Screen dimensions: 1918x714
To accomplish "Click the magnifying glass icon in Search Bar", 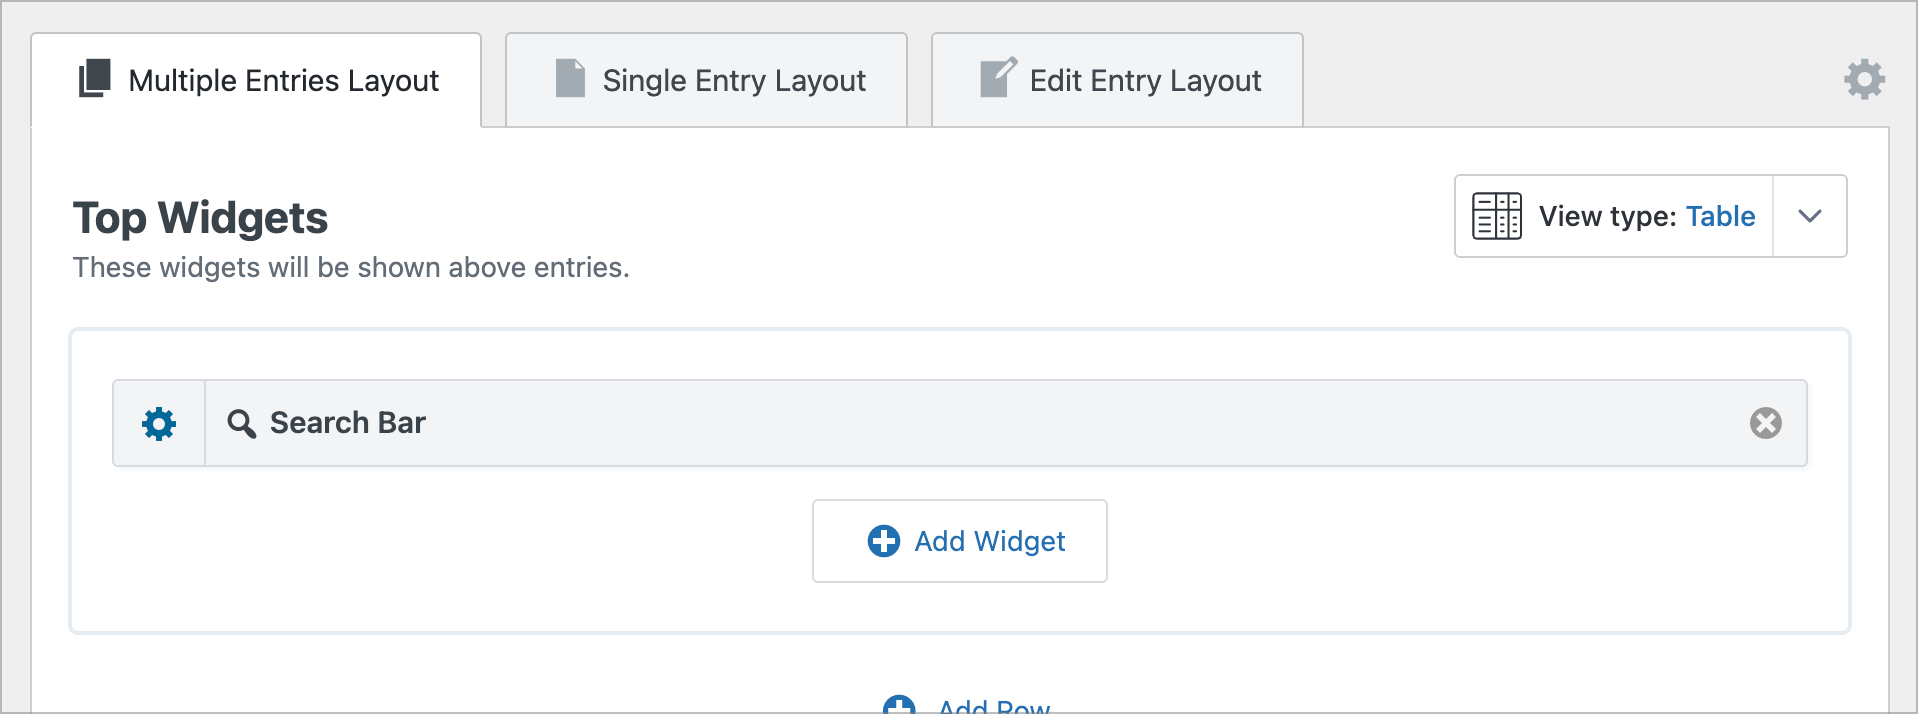I will (x=240, y=424).
